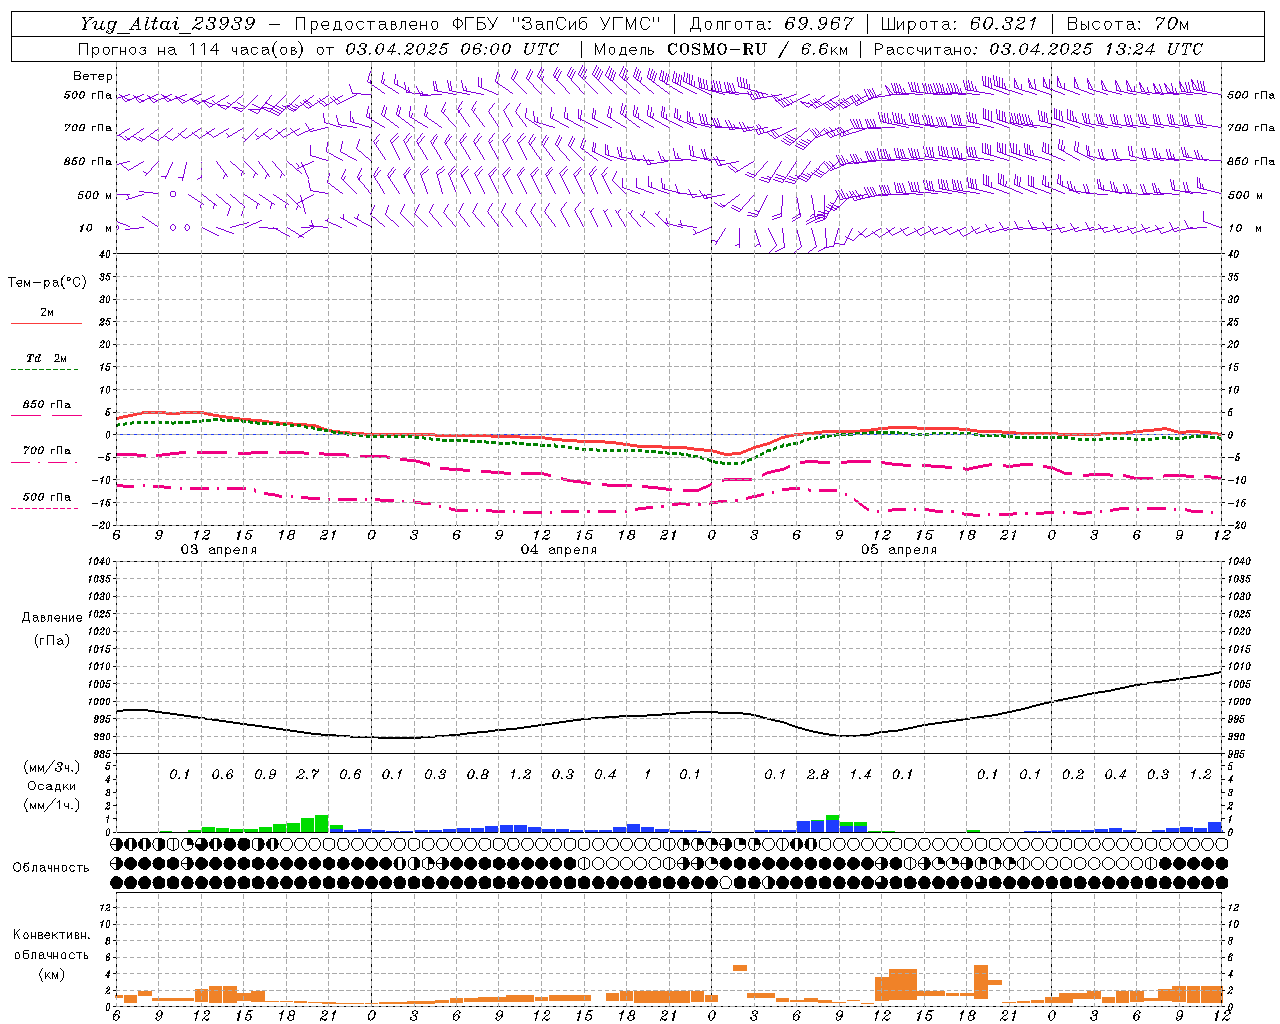Click the 3-hour precipitation value "0.2"
The height and width of the screenshot is (1024, 1280).
[1073, 775]
